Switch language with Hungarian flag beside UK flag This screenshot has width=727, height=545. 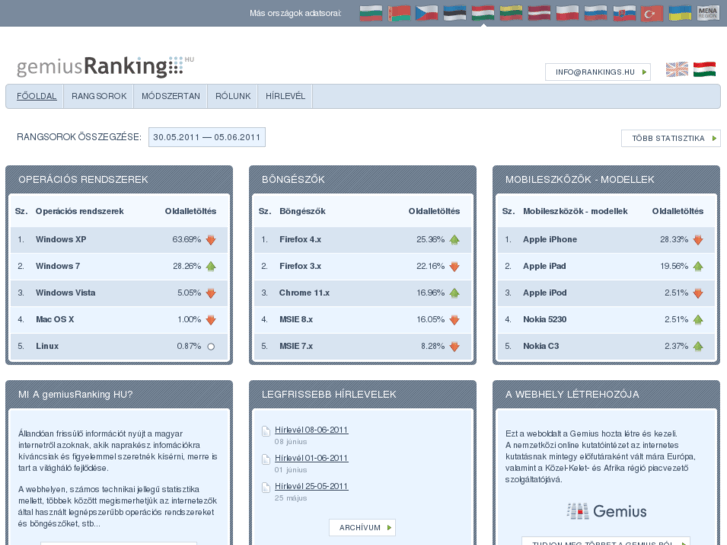[x=704, y=70]
